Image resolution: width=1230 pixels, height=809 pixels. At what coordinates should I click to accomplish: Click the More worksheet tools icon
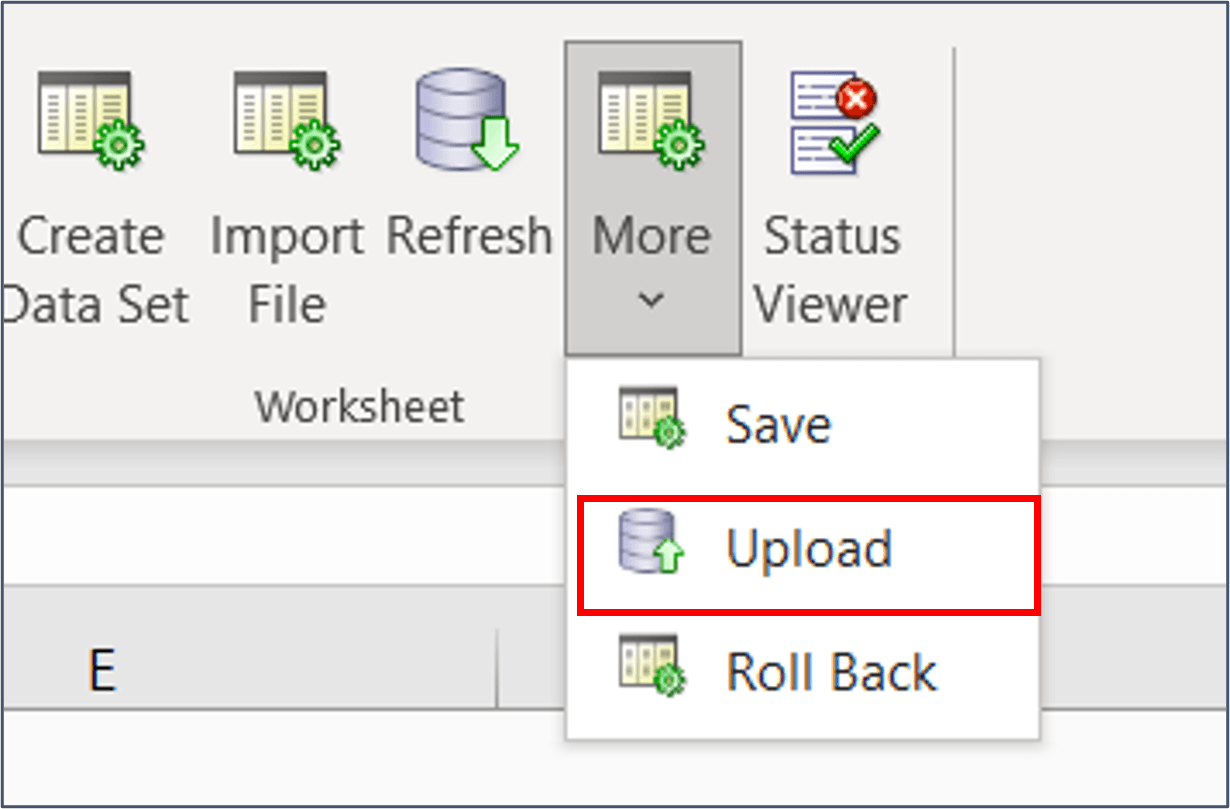[x=651, y=120]
